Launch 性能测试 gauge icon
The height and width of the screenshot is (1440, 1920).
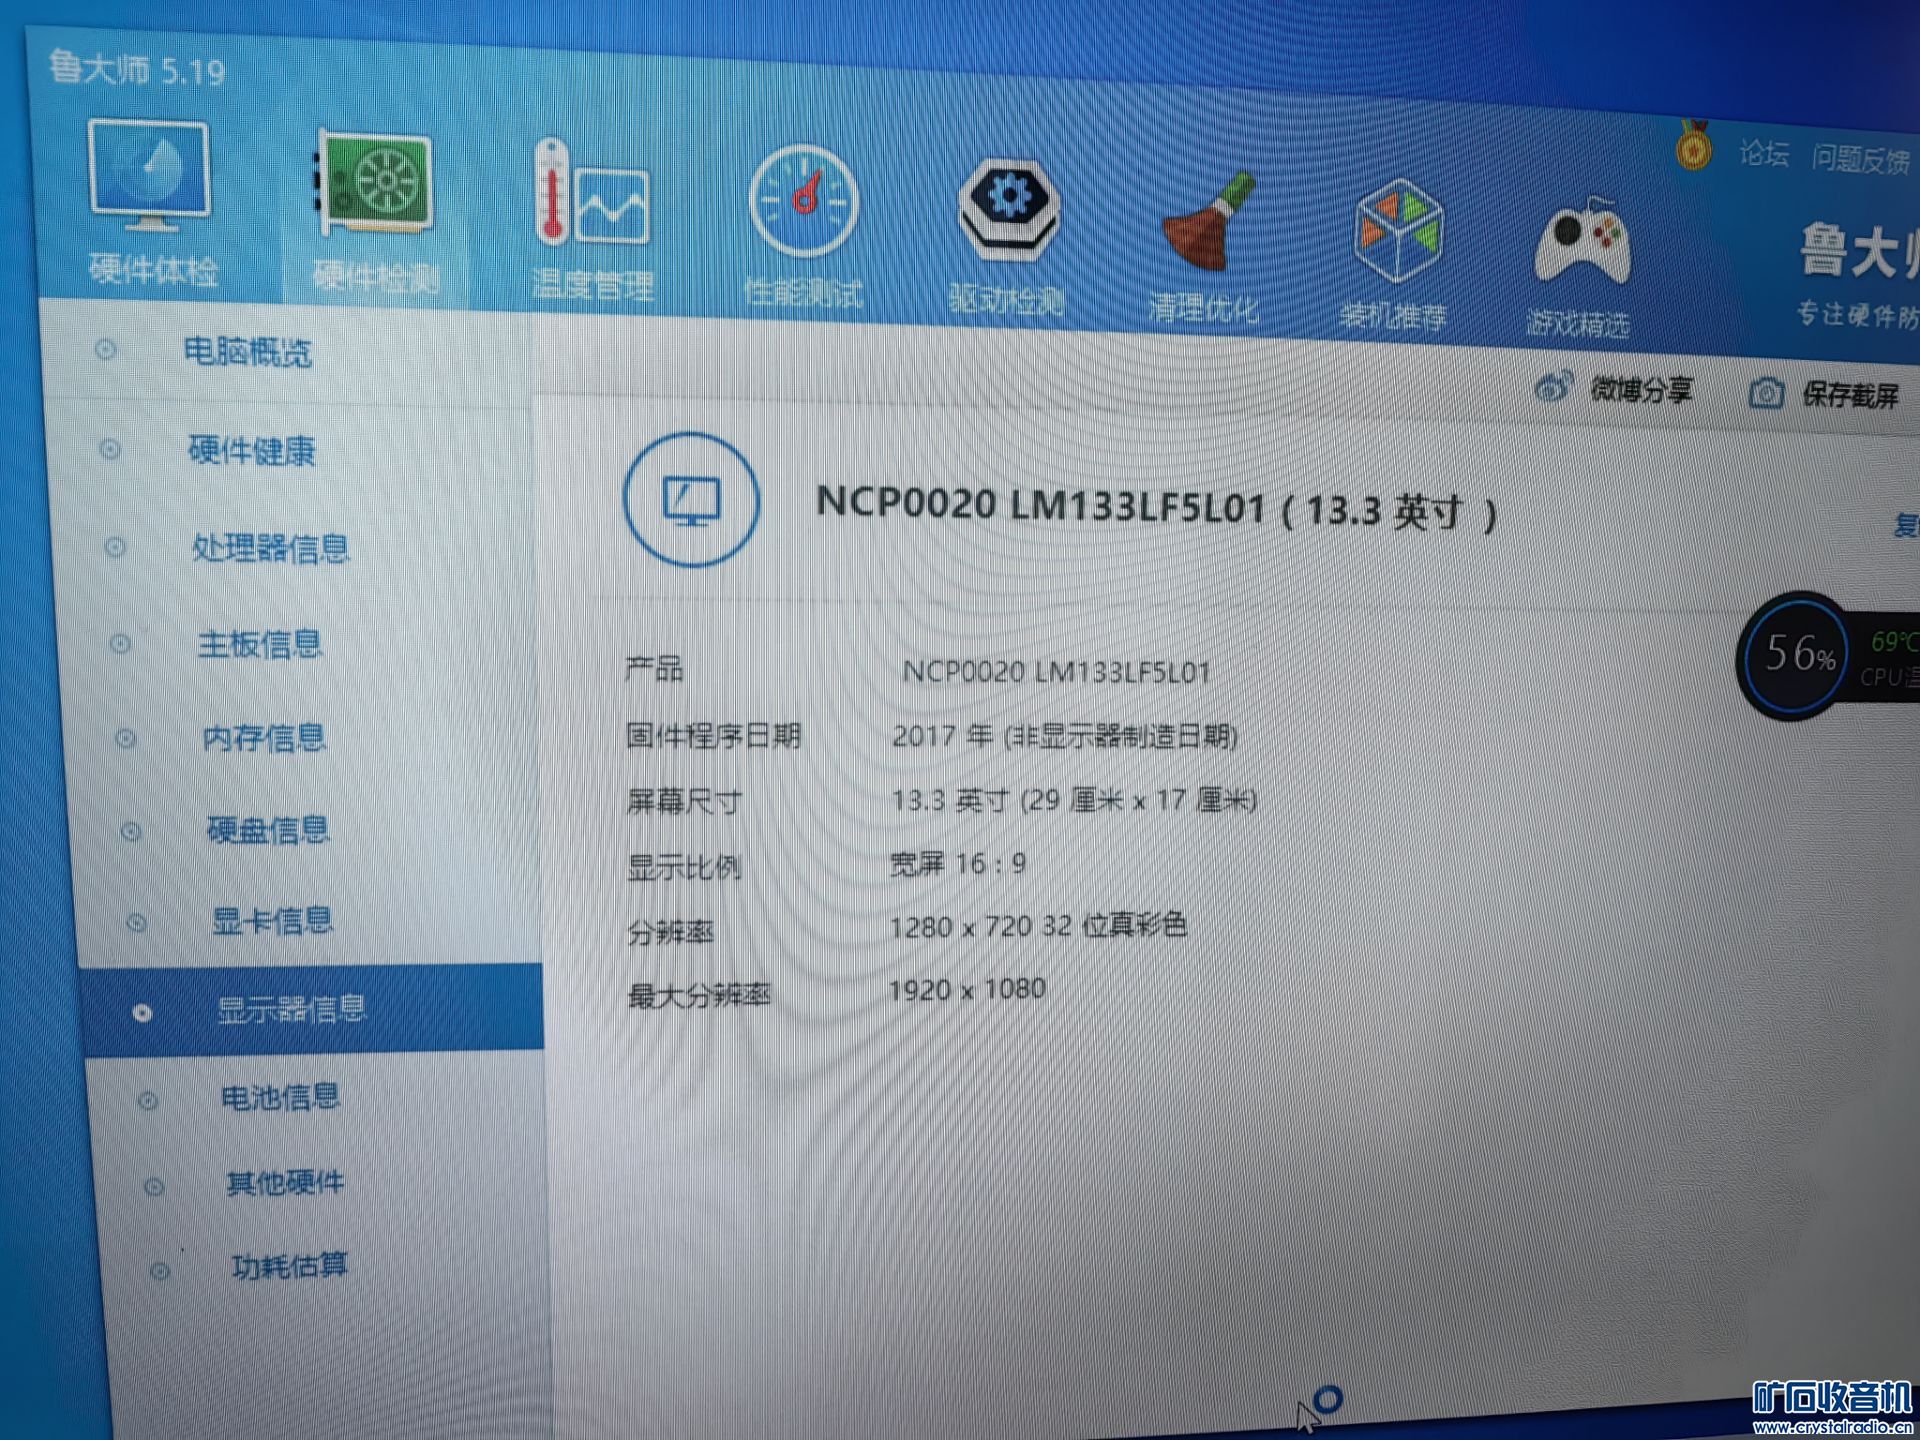pyautogui.click(x=804, y=203)
